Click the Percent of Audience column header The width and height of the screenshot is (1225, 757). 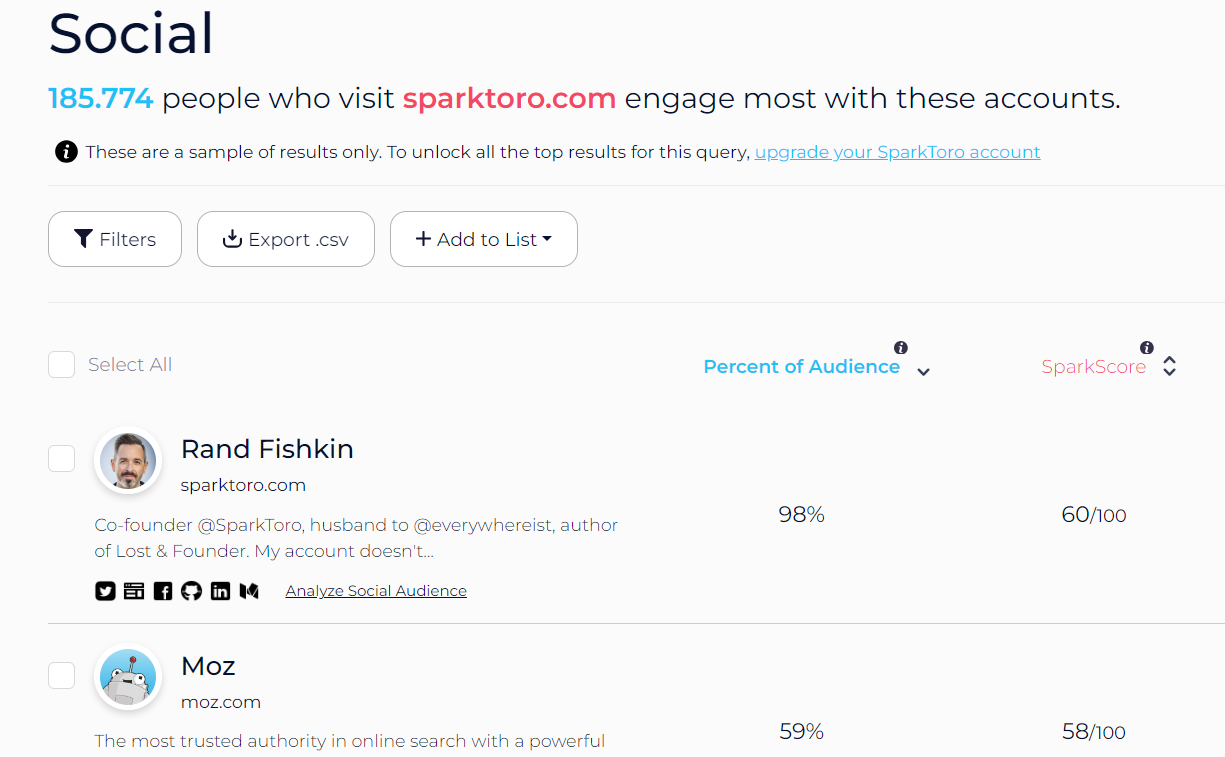801,367
